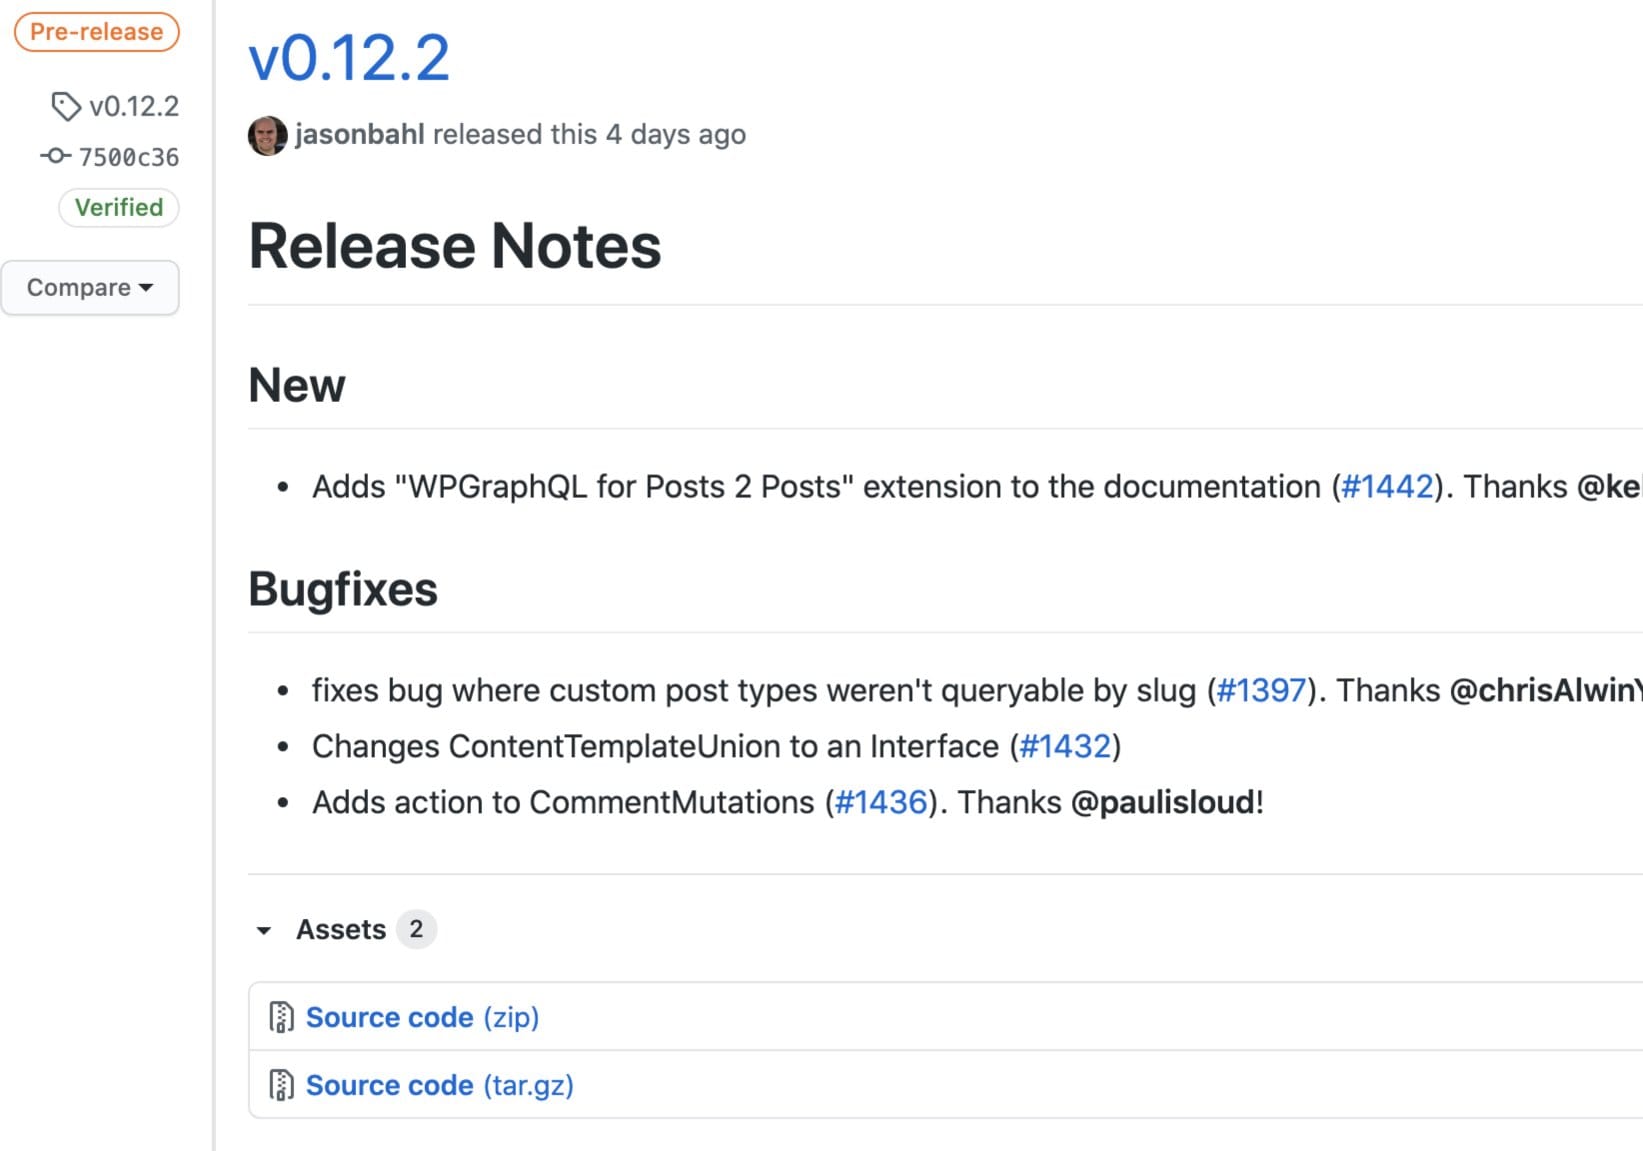
Task: View pull request #1432 for ContentTemplateUnion
Action: (x=1065, y=746)
